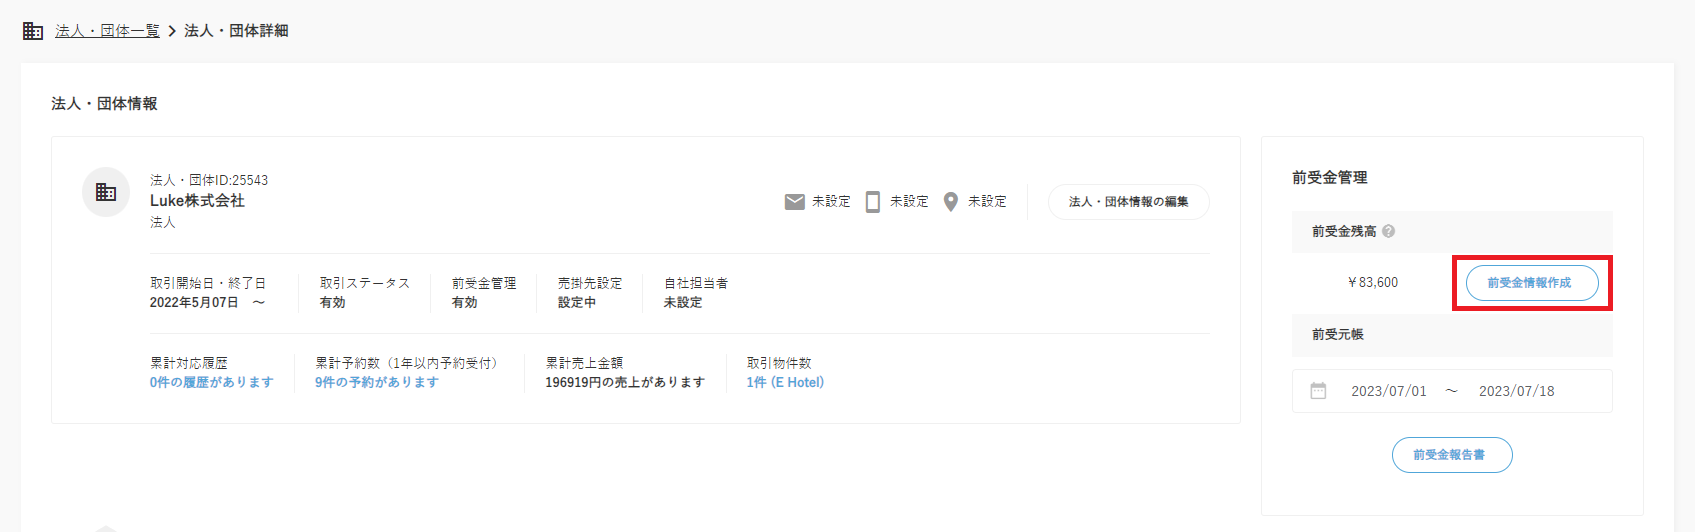Click the building icon in the breadcrumb
This screenshot has height=532, width=1695.
click(33, 31)
